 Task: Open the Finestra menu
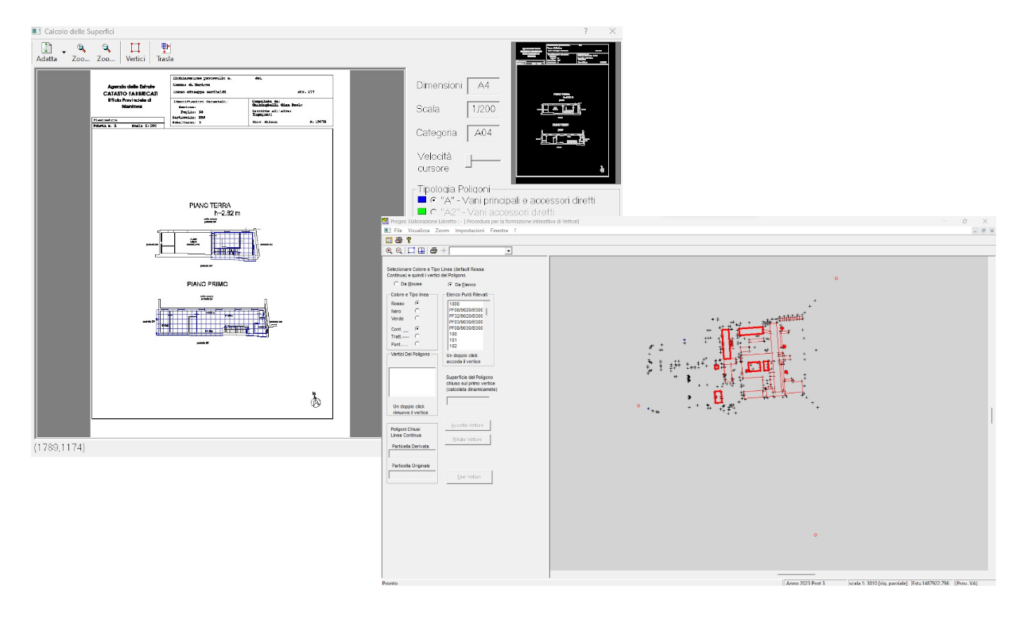point(499,231)
